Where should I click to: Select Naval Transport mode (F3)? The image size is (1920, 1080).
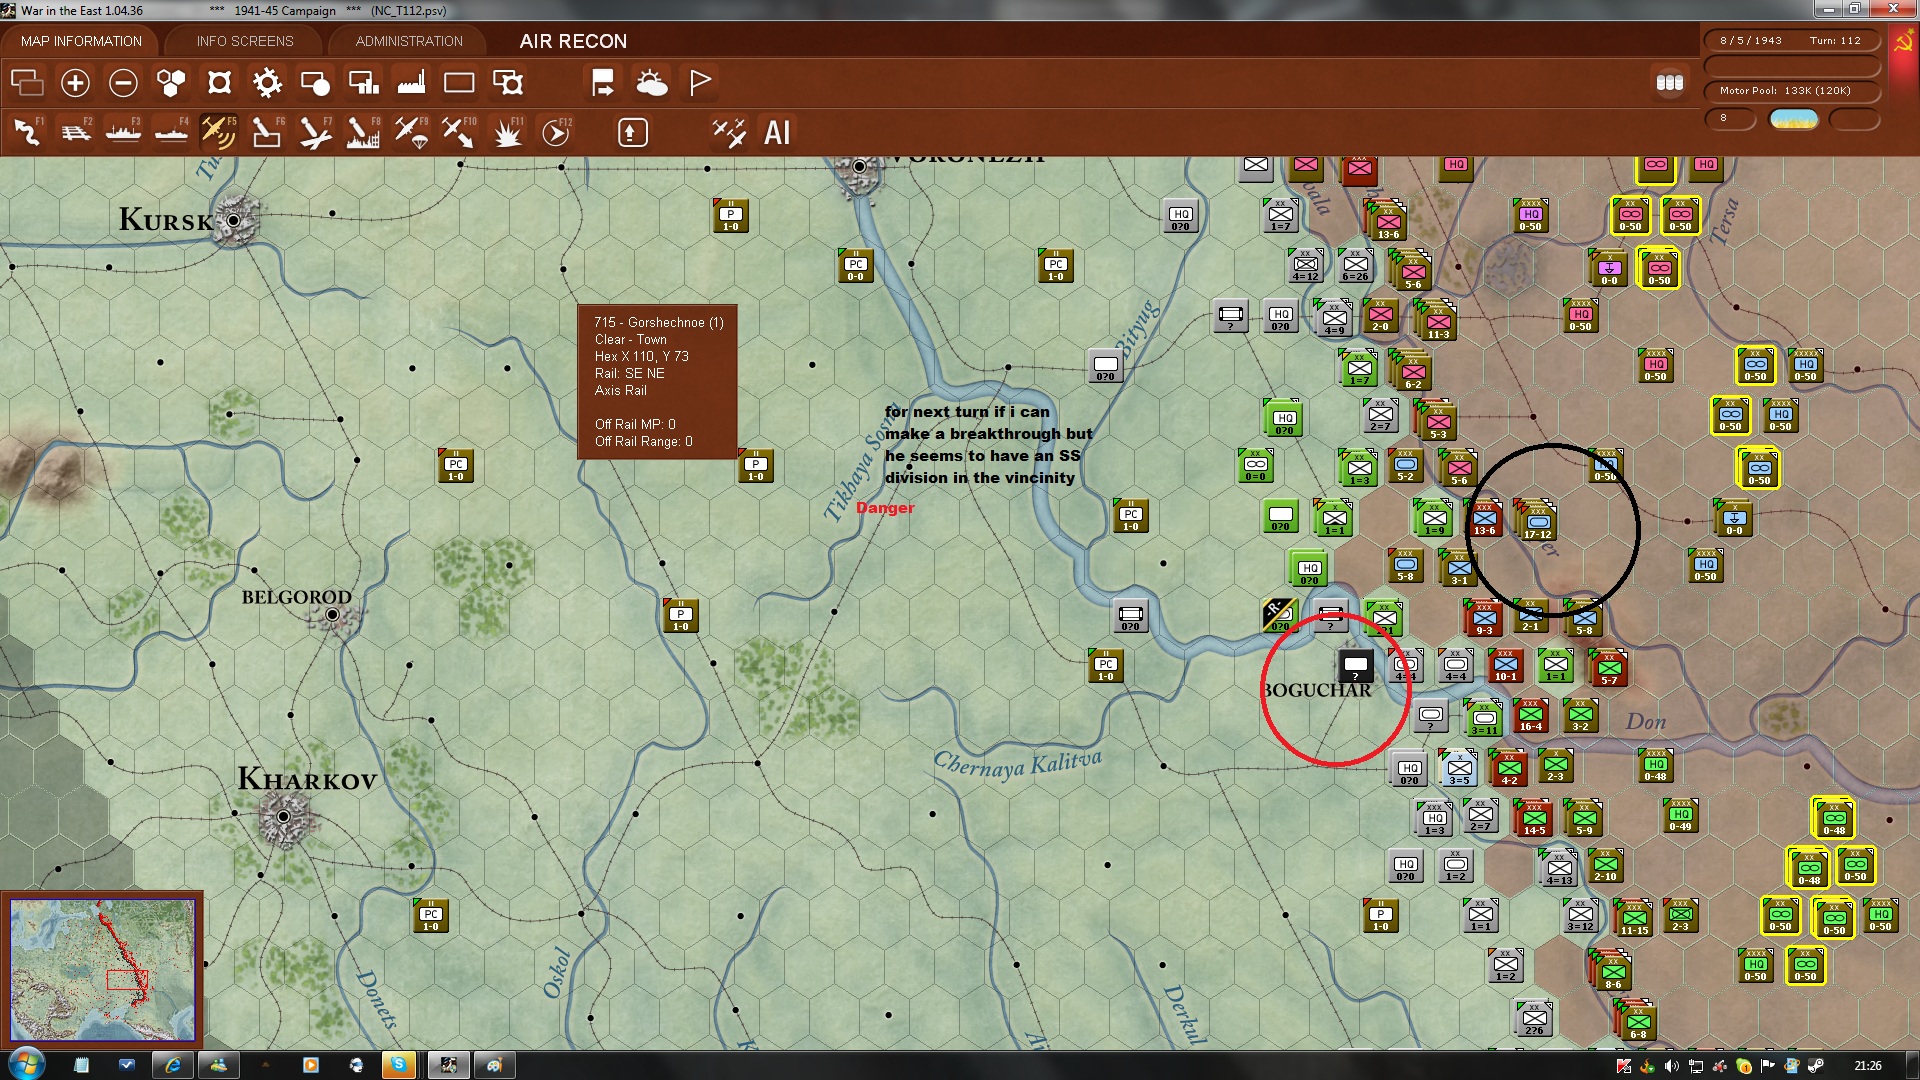[x=123, y=132]
